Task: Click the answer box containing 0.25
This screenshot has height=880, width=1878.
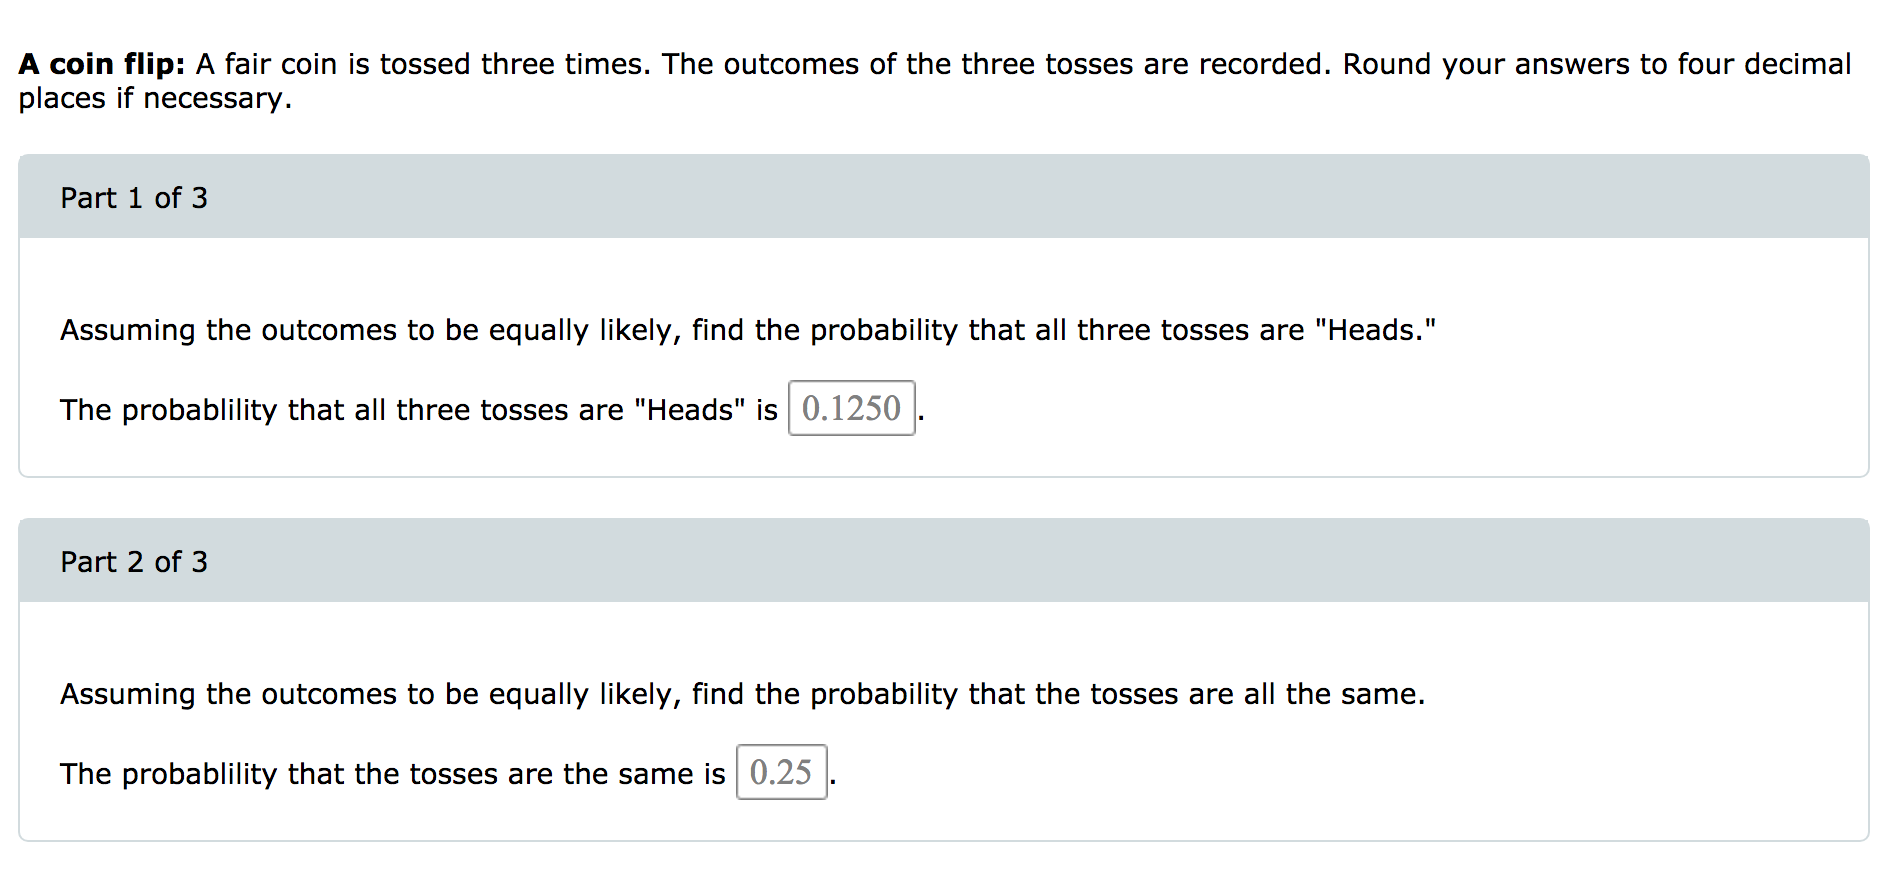Action: tap(781, 772)
